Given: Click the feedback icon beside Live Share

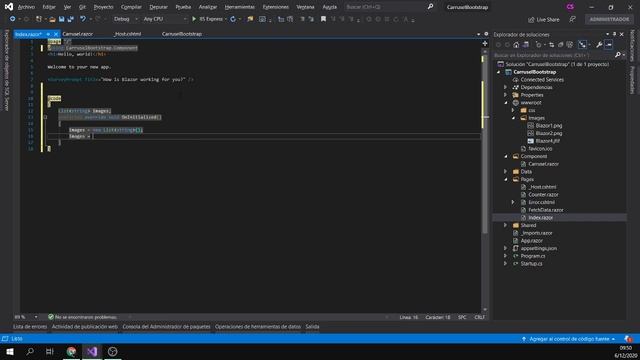Looking at the screenshot, I should [x=573, y=20].
